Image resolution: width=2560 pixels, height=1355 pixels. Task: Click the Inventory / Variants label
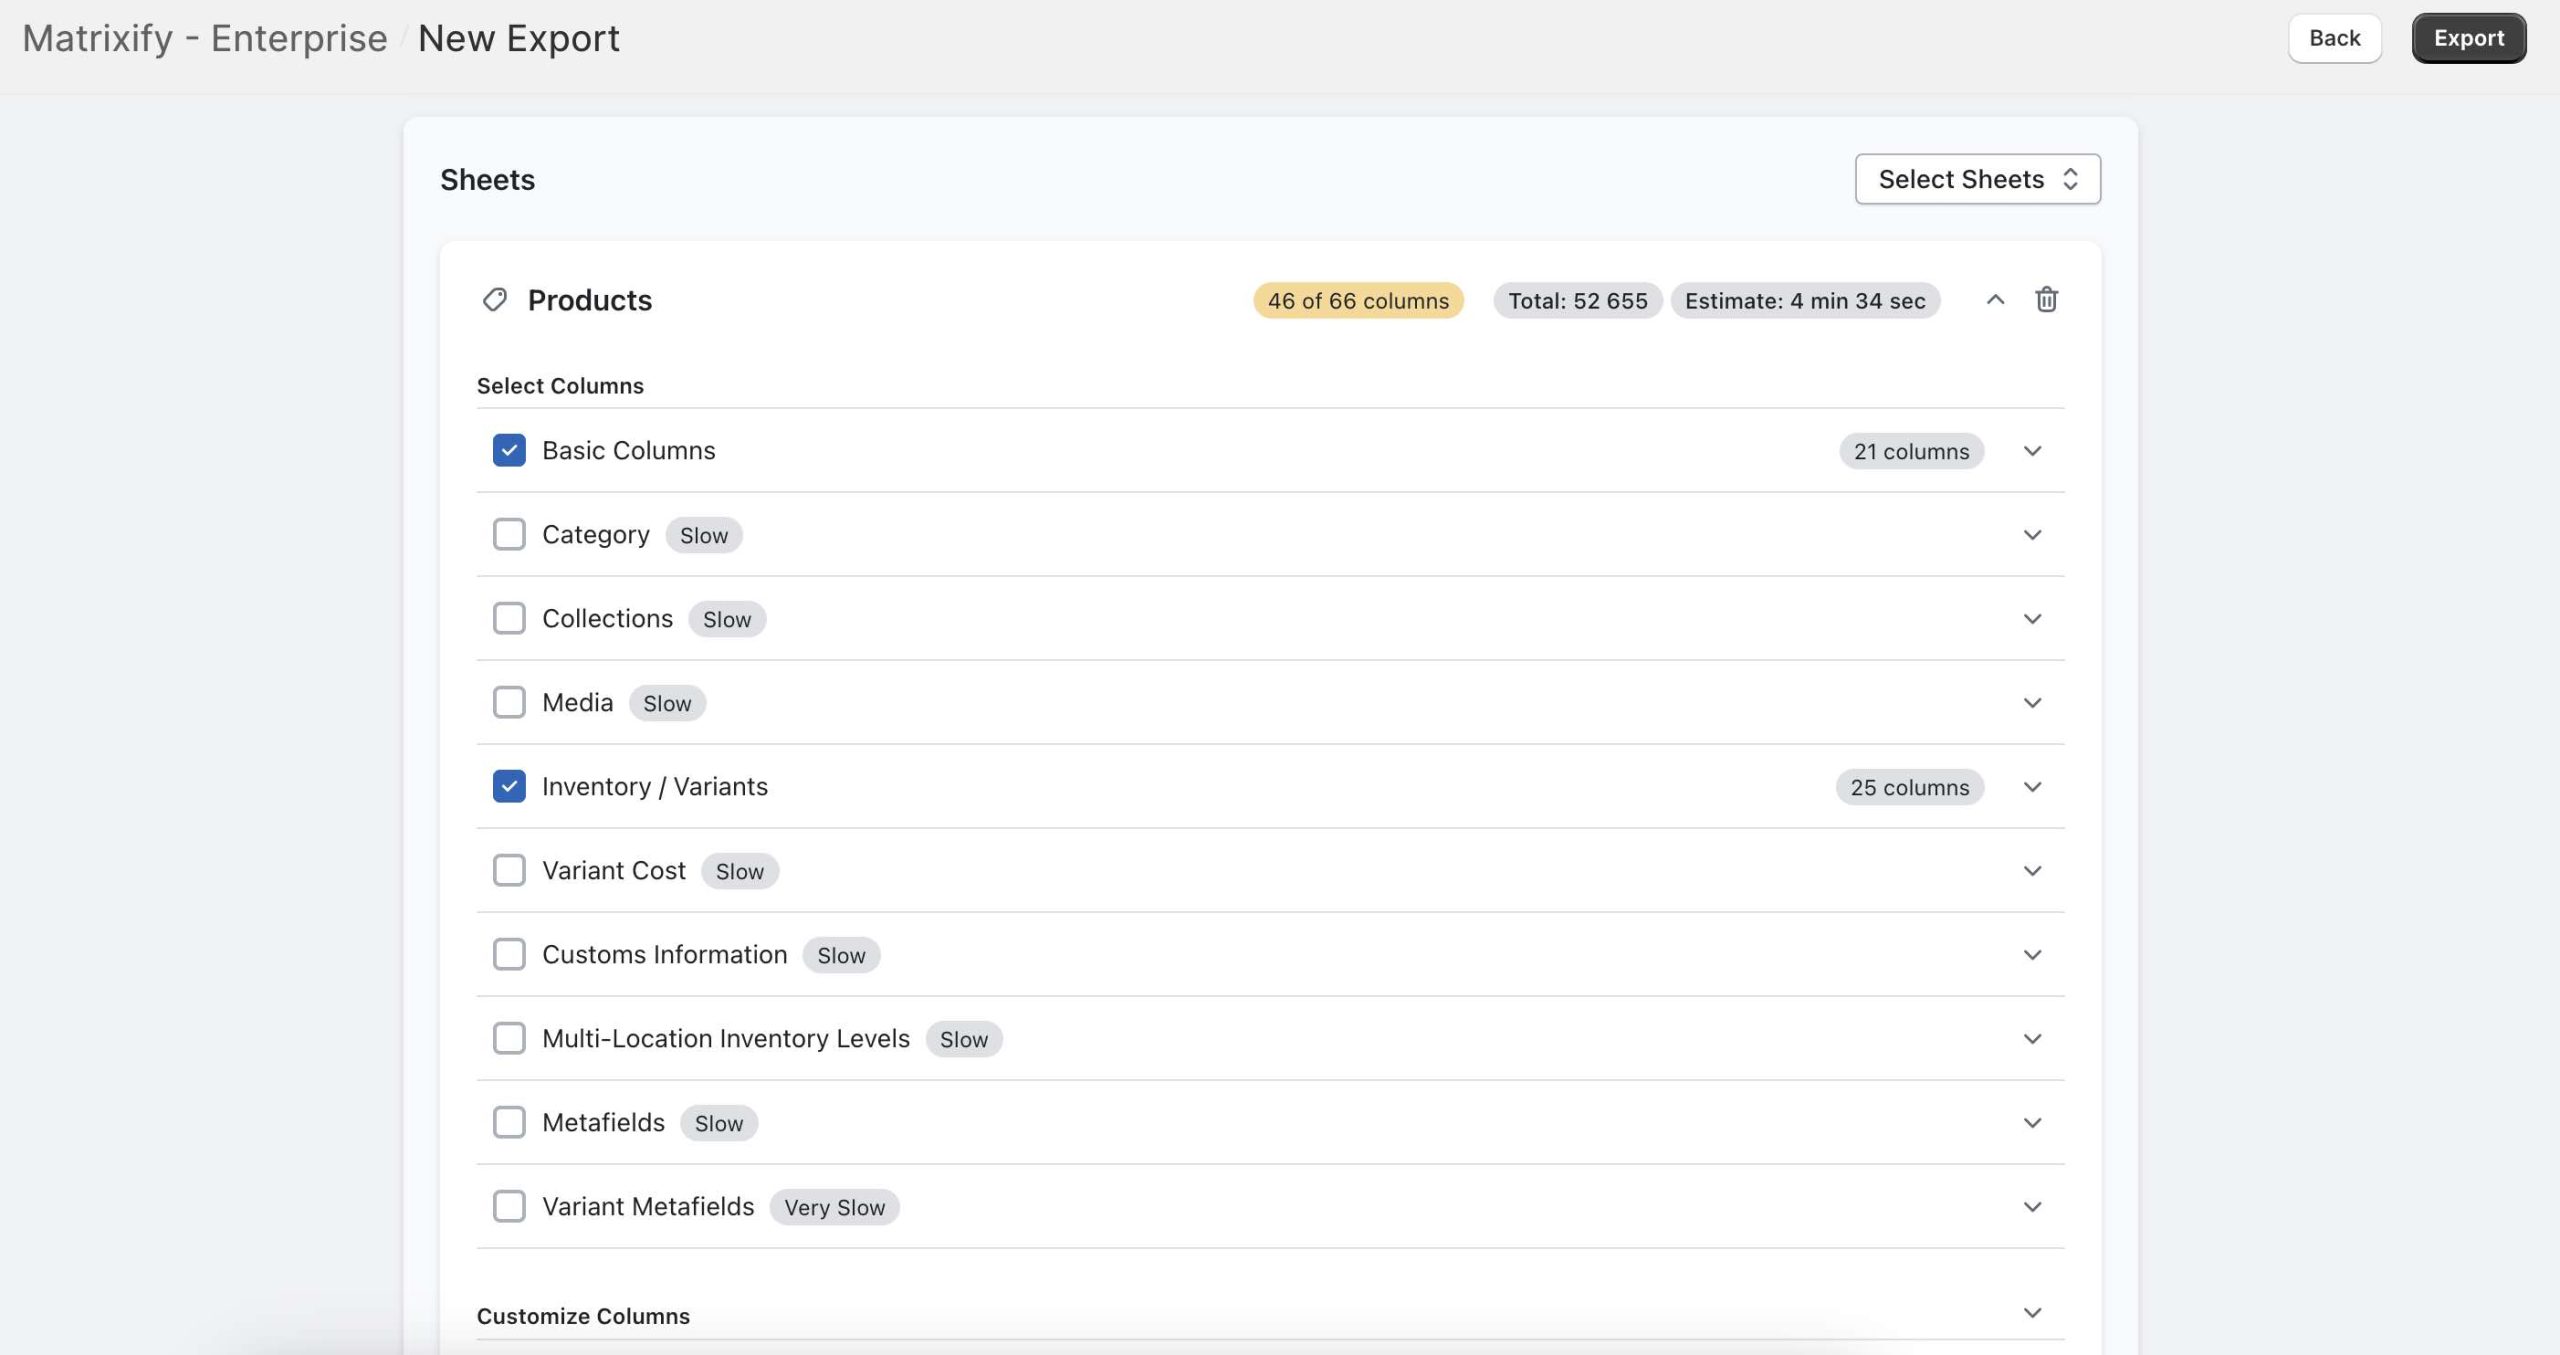click(655, 786)
